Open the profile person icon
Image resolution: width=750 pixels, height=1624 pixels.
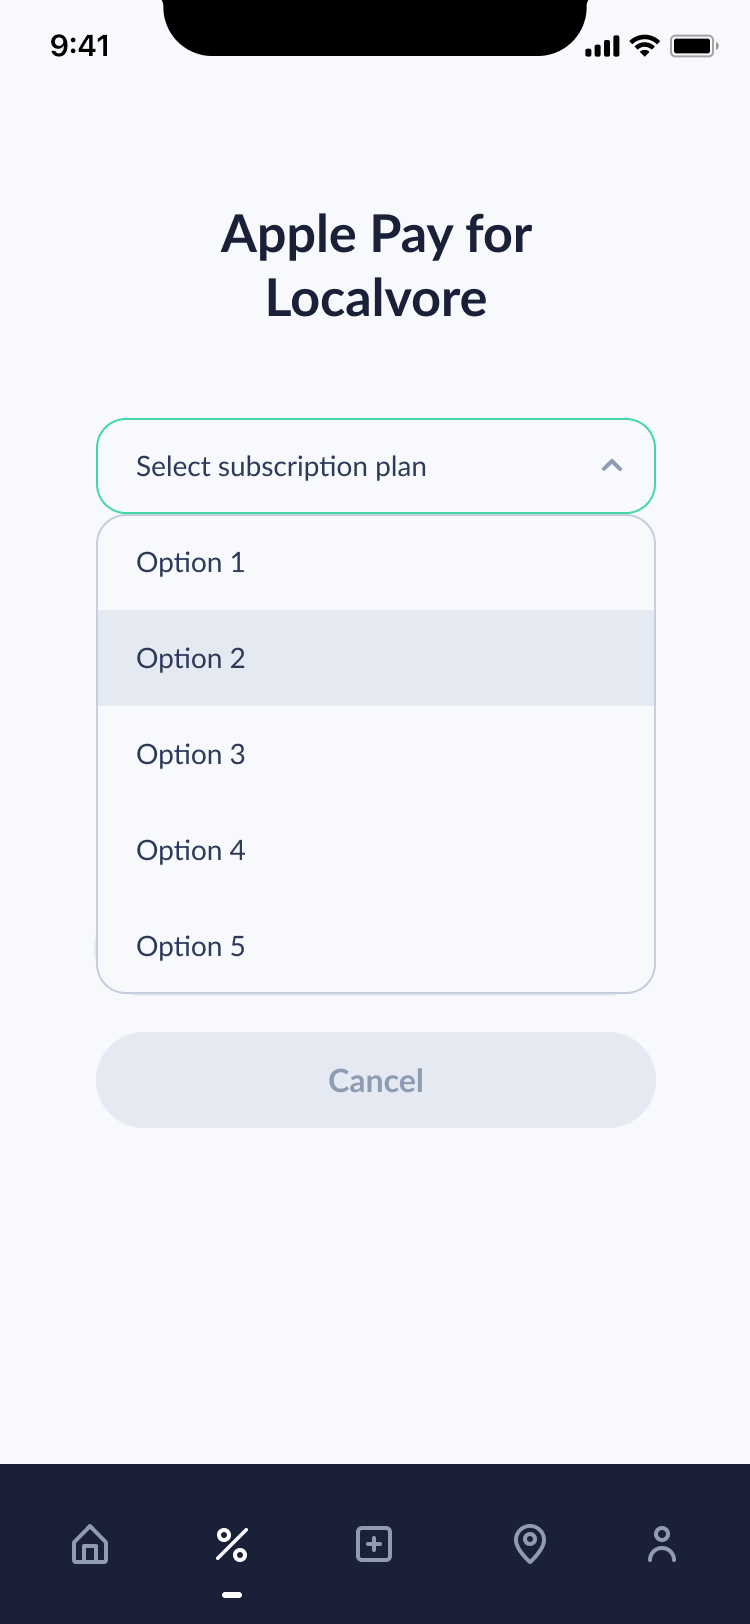pos(662,1544)
